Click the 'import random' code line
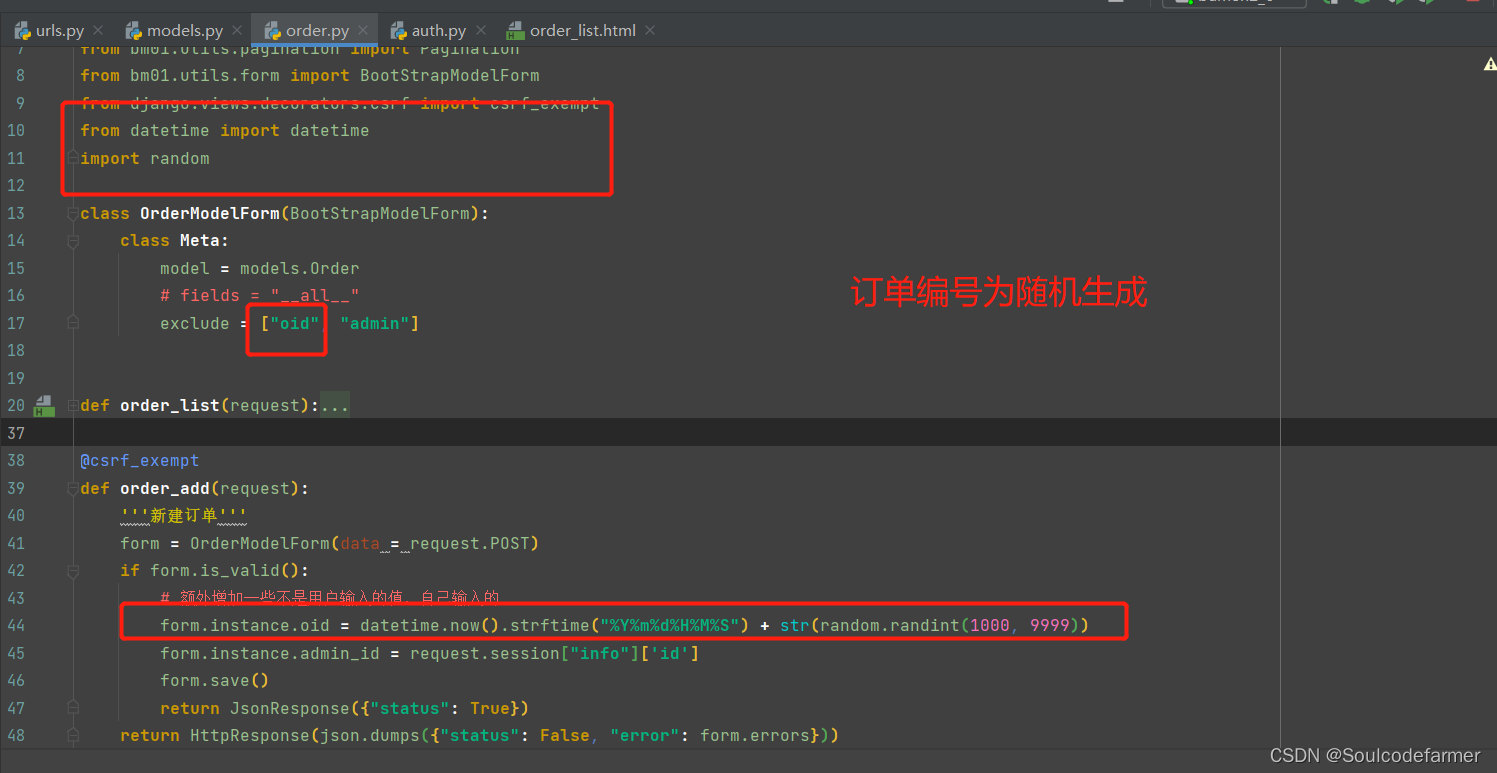The width and height of the screenshot is (1497, 773). point(145,158)
